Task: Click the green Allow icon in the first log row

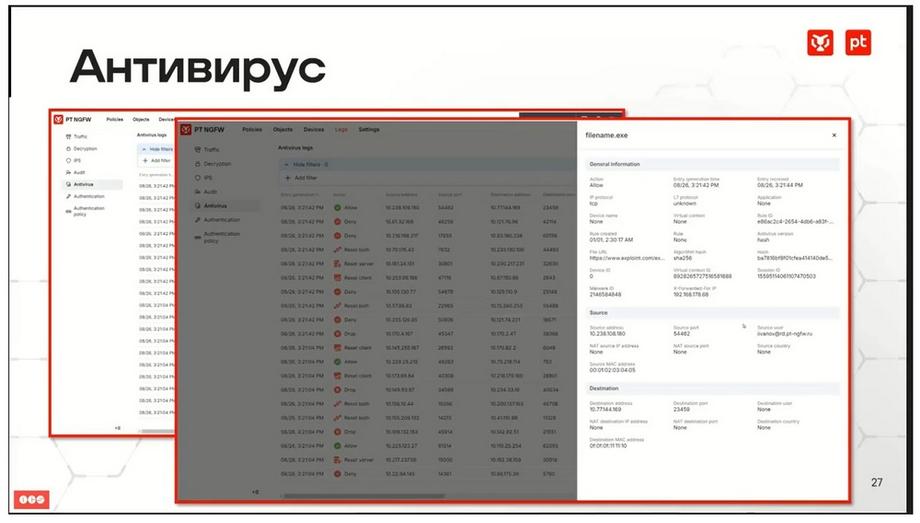Action: (337, 208)
